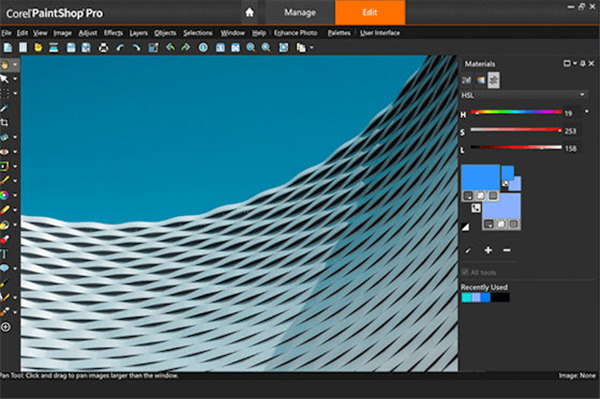Toggle transparent option on background swatch
The width and height of the screenshot is (600, 399).
514,224
